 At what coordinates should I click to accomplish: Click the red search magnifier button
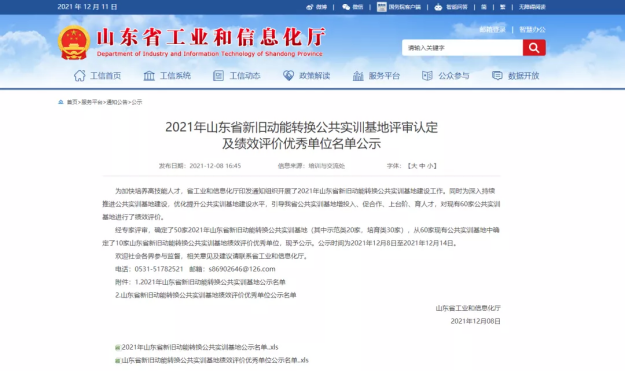(534, 48)
